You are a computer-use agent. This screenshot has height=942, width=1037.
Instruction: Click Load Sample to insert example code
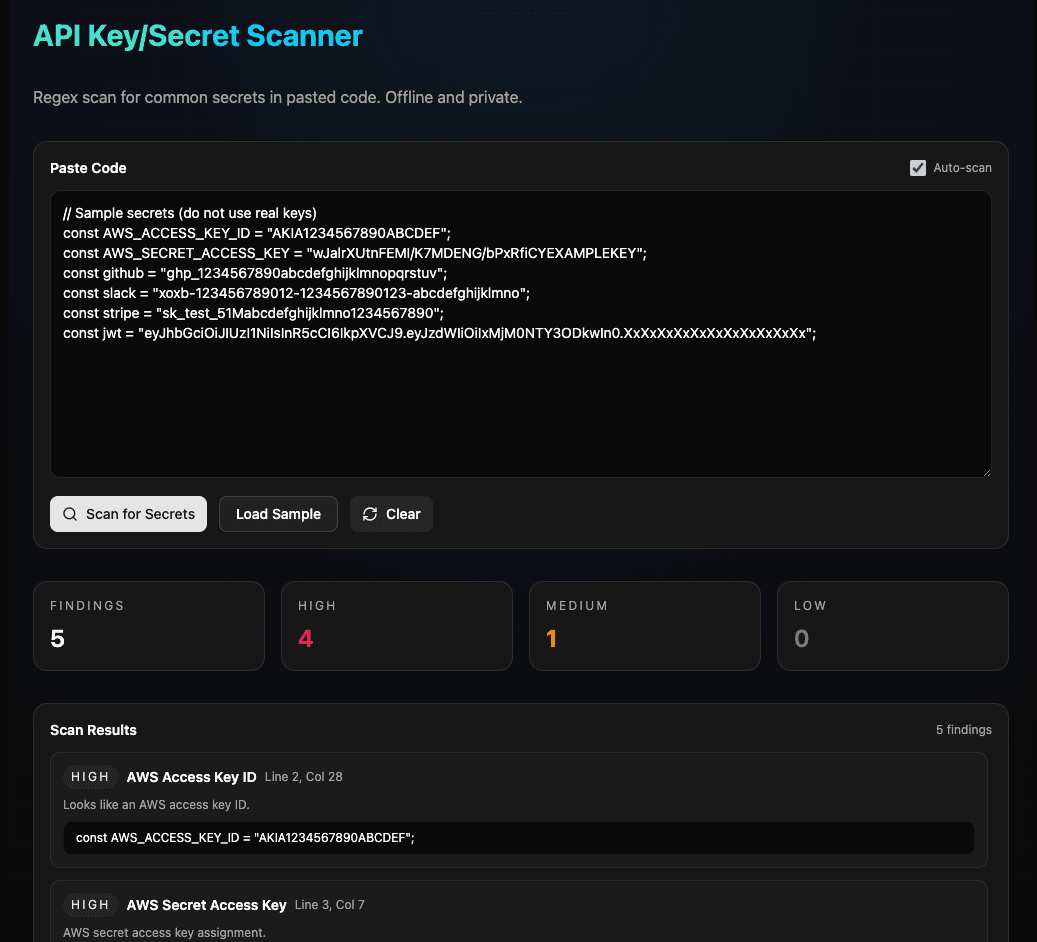(278, 513)
